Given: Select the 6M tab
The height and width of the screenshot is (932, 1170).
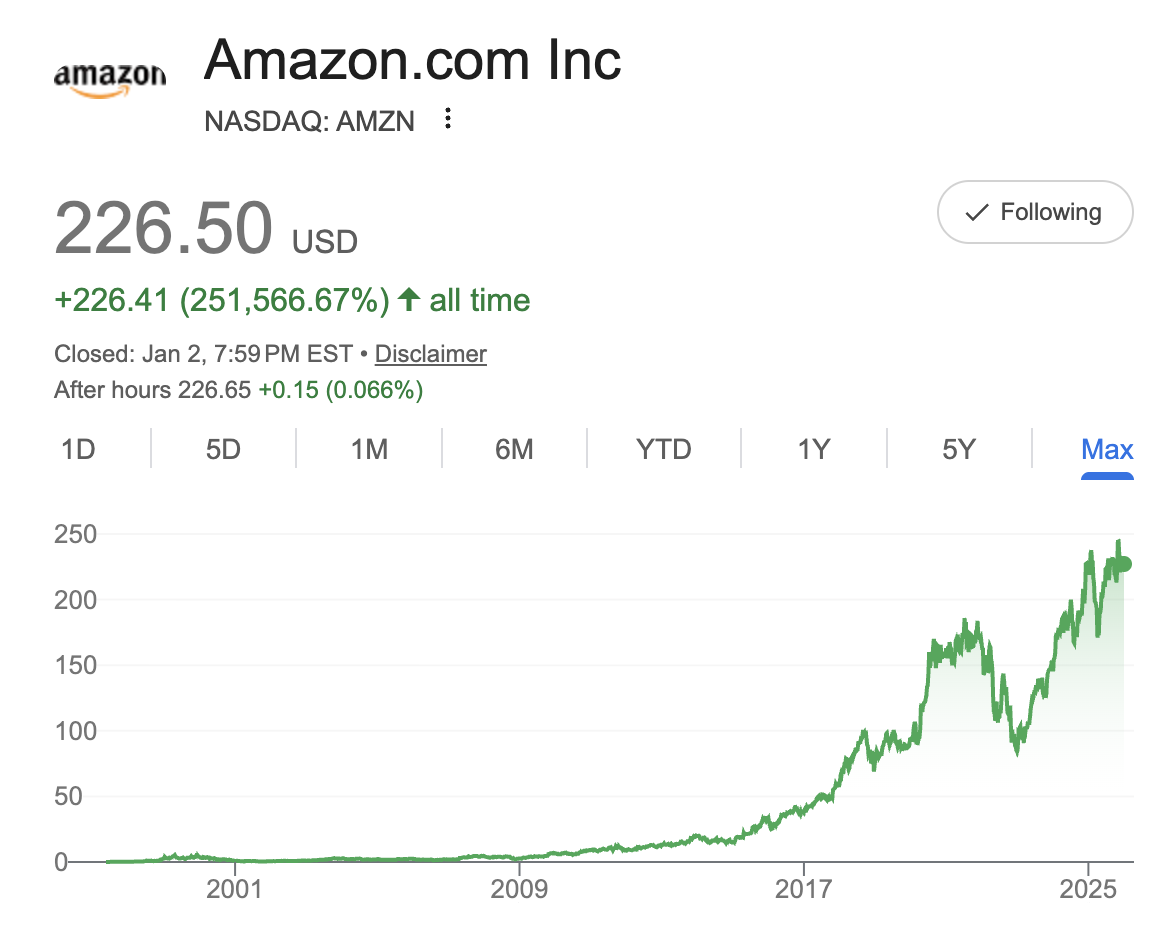Looking at the screenshot, I should tap(513, 449).
